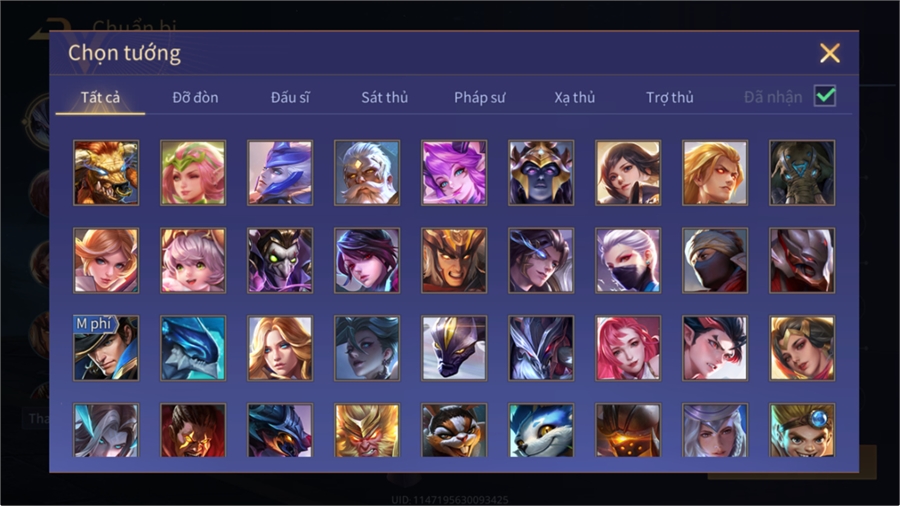Select the blue shark hero portrait
900x506 pixels.
193,348
